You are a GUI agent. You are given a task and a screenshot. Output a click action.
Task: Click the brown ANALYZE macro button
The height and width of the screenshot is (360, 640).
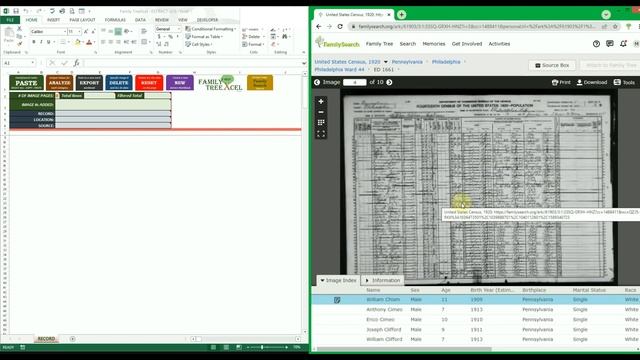pyautogui.click(x=59, y=83)
